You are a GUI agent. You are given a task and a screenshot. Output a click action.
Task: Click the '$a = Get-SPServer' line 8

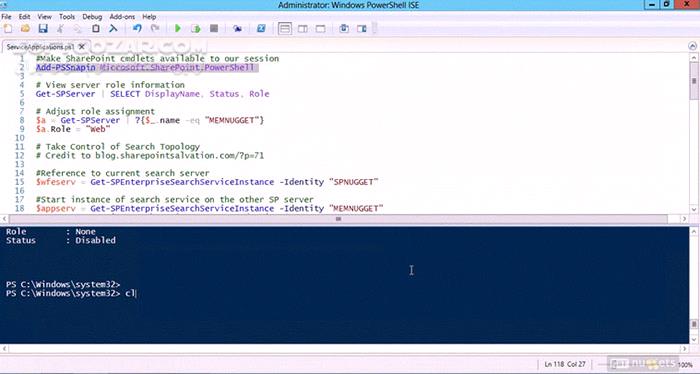(x=150, y=120)
